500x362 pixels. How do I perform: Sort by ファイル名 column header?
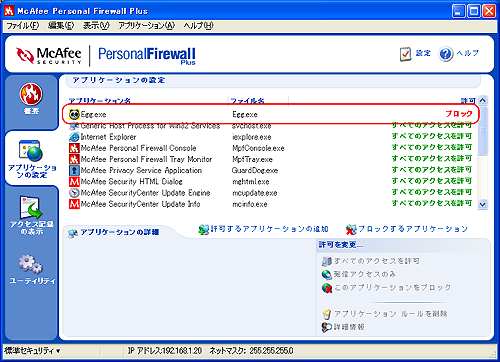247,100
